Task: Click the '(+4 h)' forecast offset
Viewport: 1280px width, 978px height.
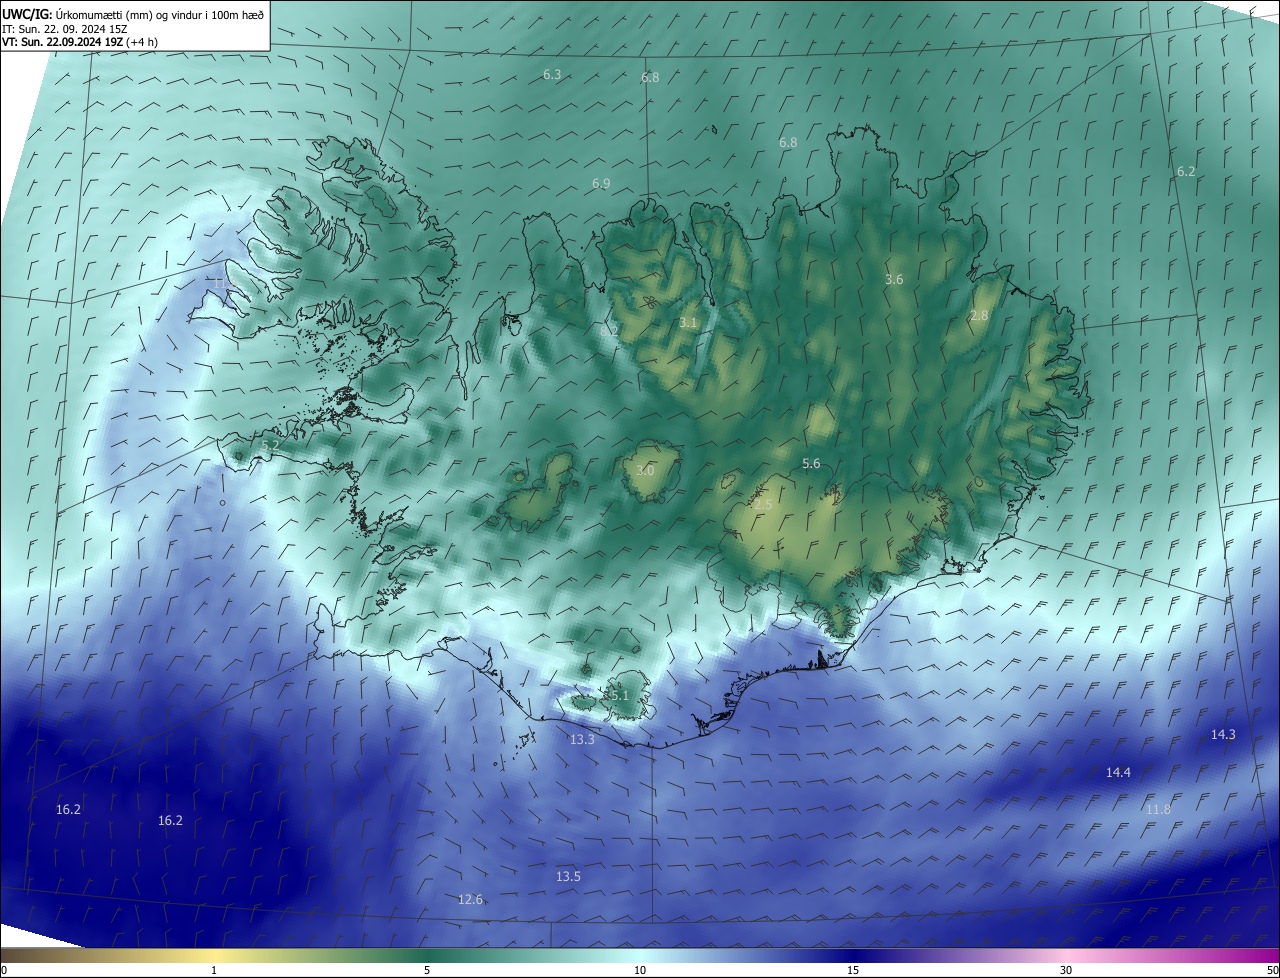Action: point(143,42)
